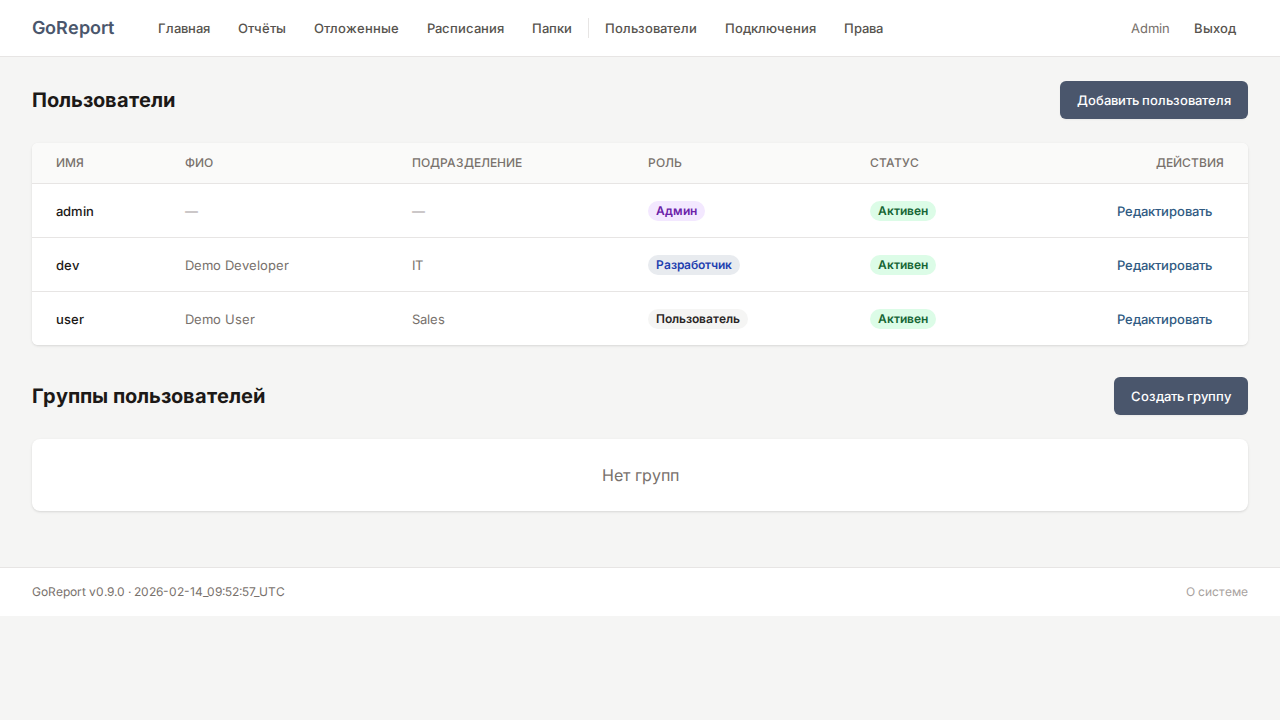Open the Отложенные page
Screen dimensions: 1280x720
click(x=356, y=28)
